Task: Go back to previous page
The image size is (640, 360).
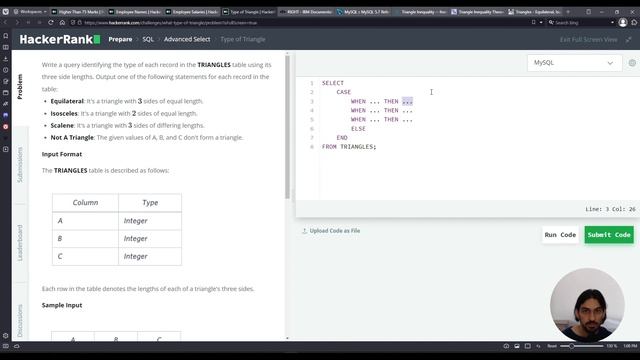Action: tap(6, 22)
